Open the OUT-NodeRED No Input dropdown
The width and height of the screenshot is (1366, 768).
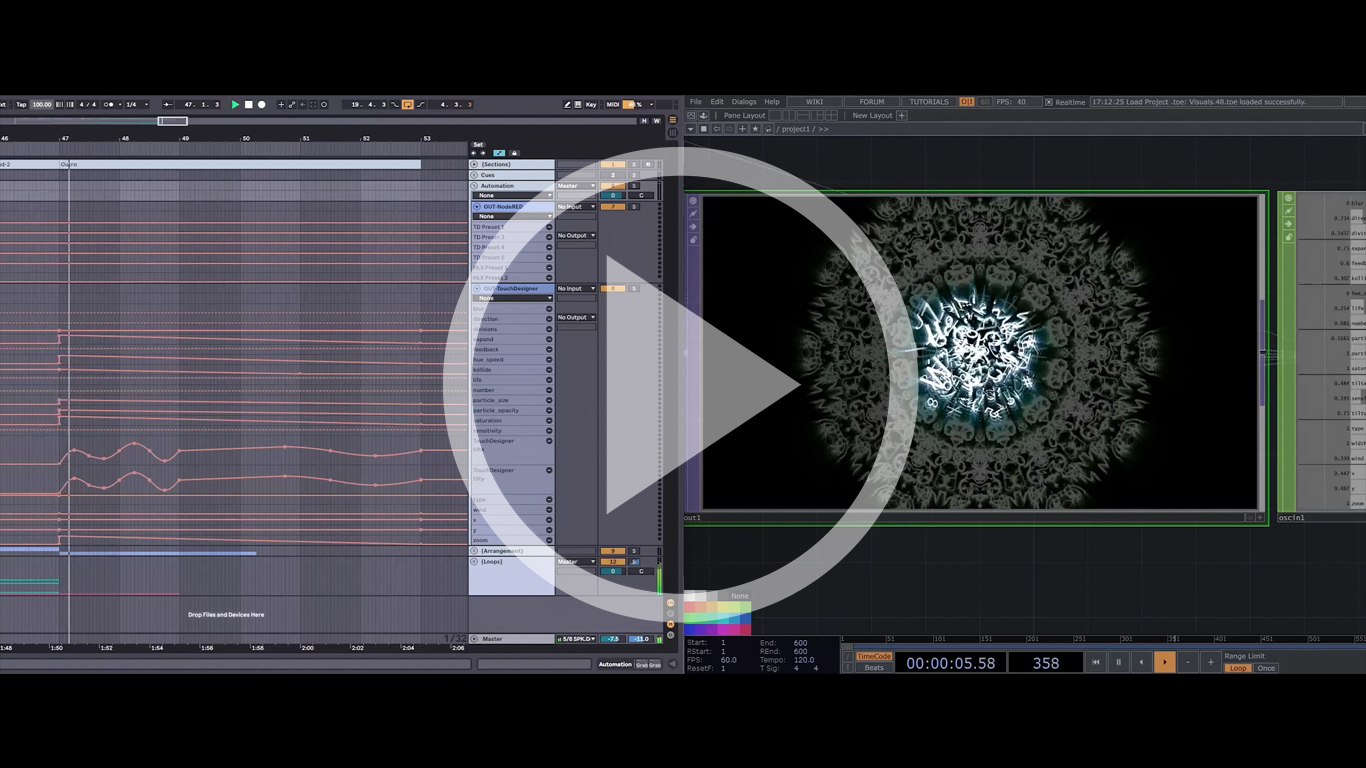pyautogui.click(x=576, y=207)
